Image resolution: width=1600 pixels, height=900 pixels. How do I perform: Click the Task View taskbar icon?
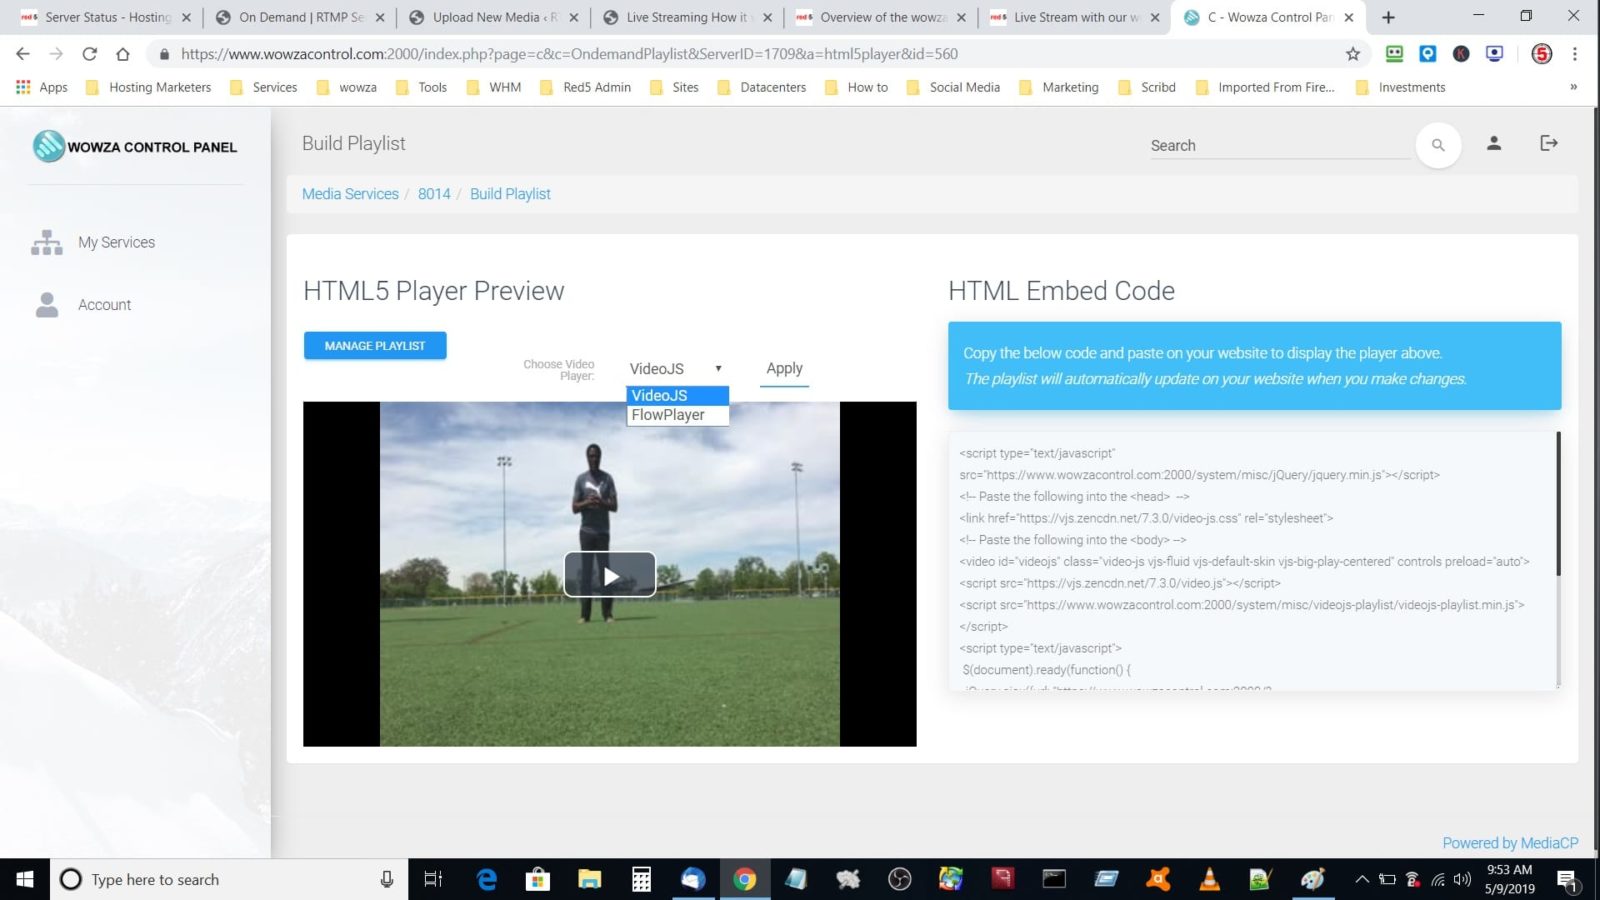coord(433,879)
